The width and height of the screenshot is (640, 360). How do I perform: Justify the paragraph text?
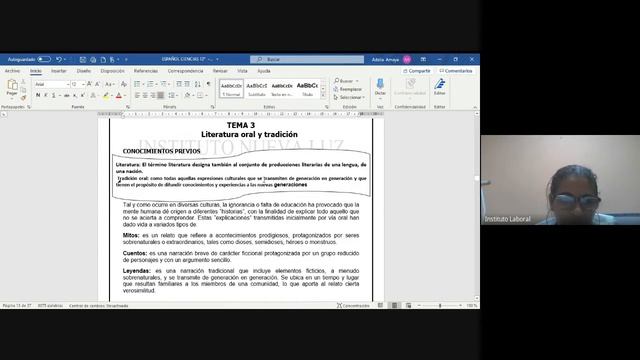click(x=160, y=95)
